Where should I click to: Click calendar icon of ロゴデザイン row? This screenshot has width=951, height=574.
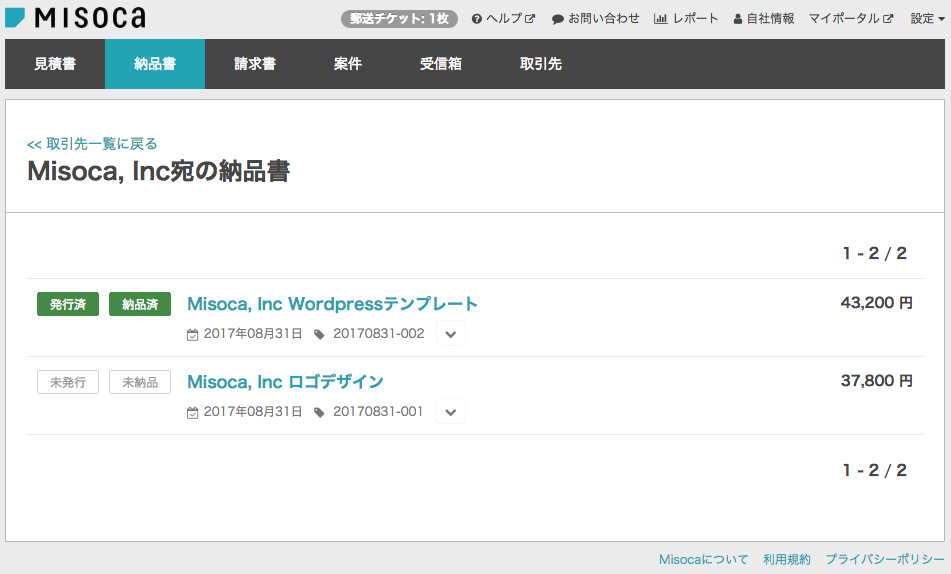pos(192,413)
